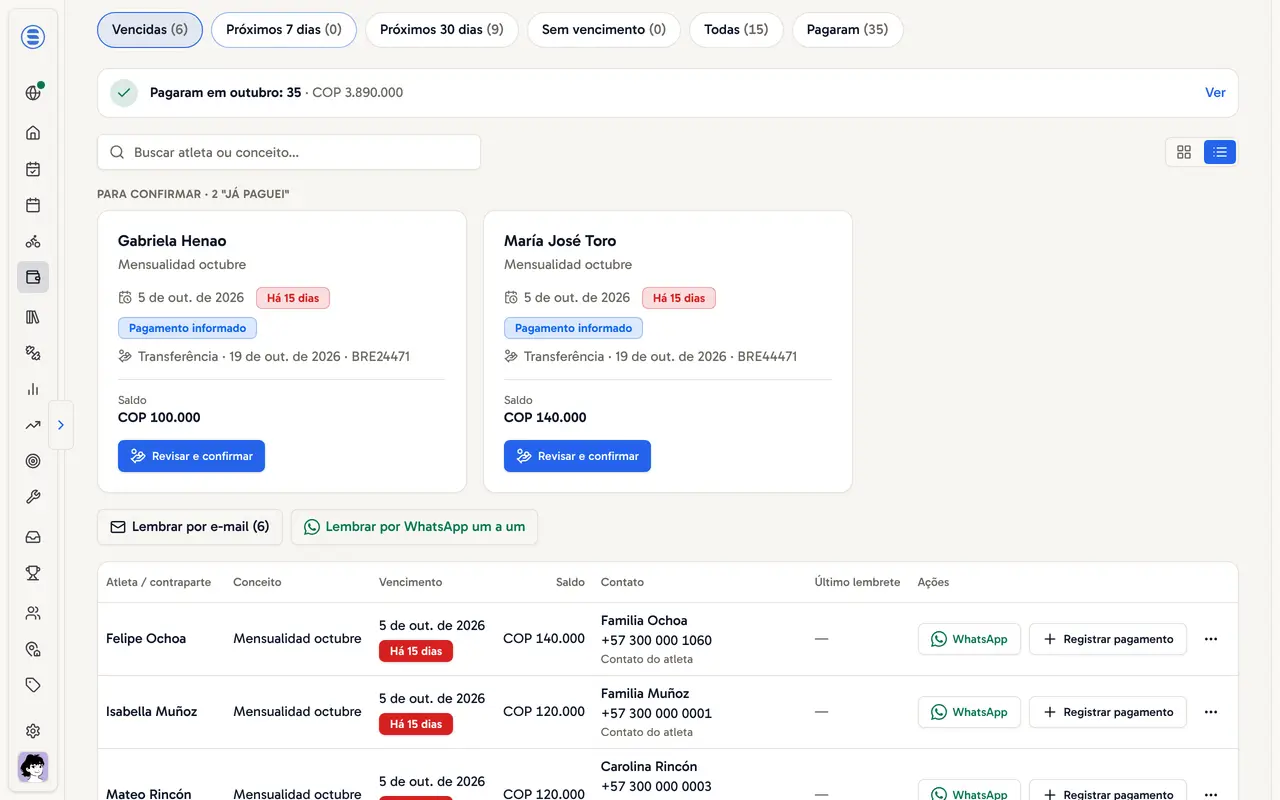Open the map pin icon in sidebar

coord(33,649)
